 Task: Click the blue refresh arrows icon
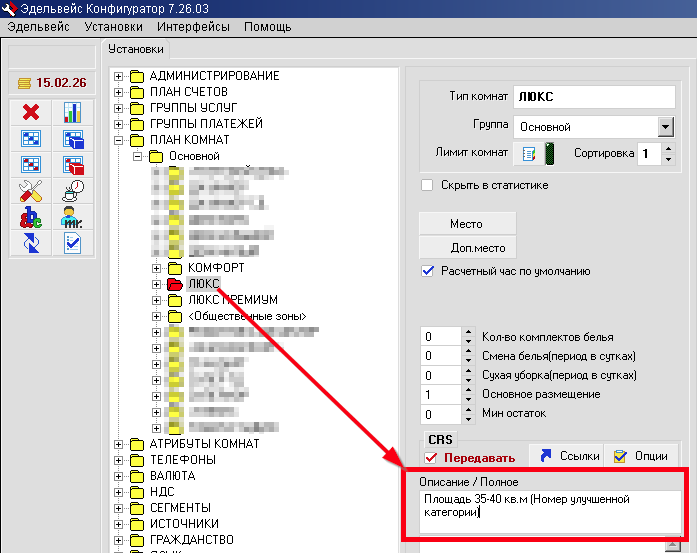[x=31, y=243]
